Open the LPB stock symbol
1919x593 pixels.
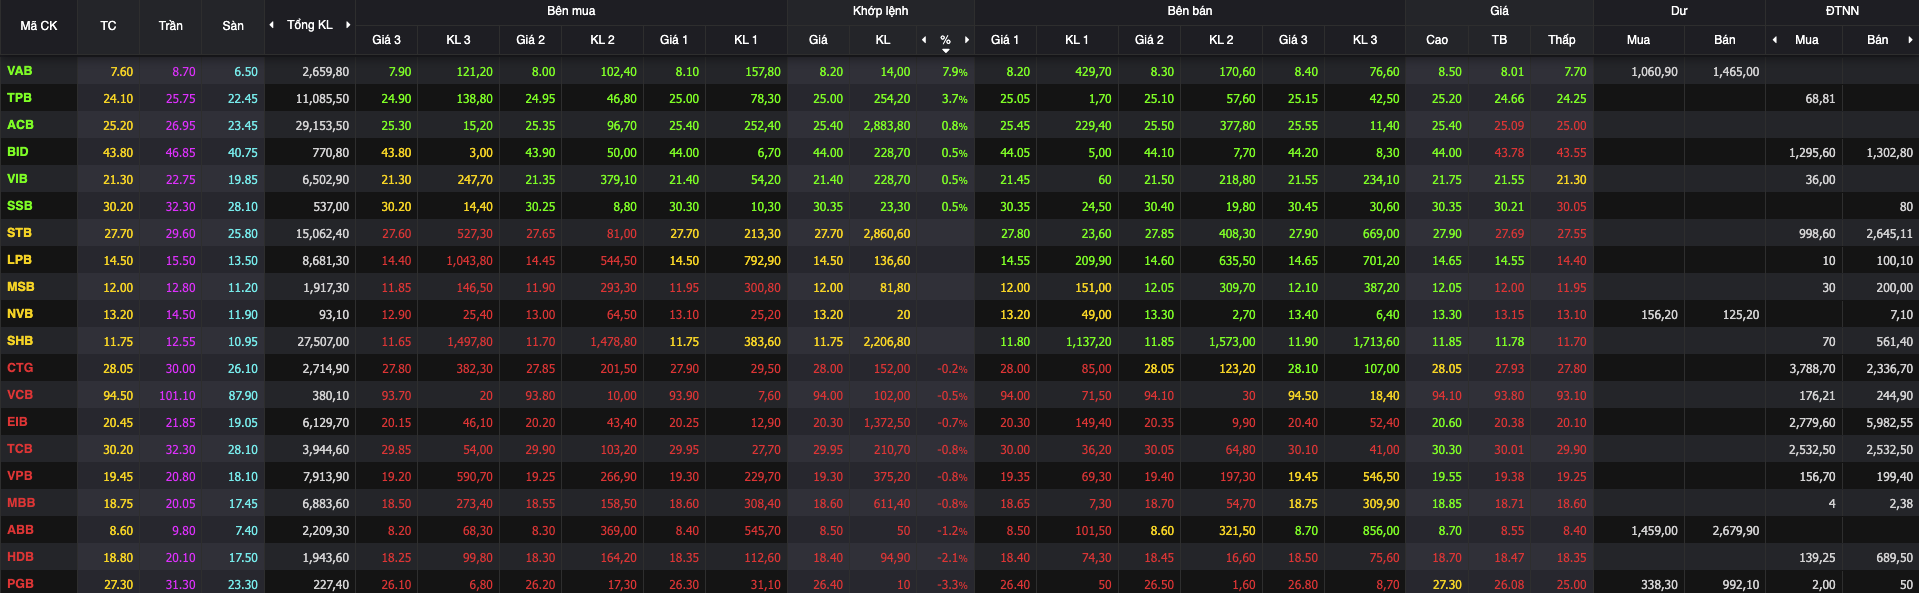pyautogui.click(x=19, y=260)
